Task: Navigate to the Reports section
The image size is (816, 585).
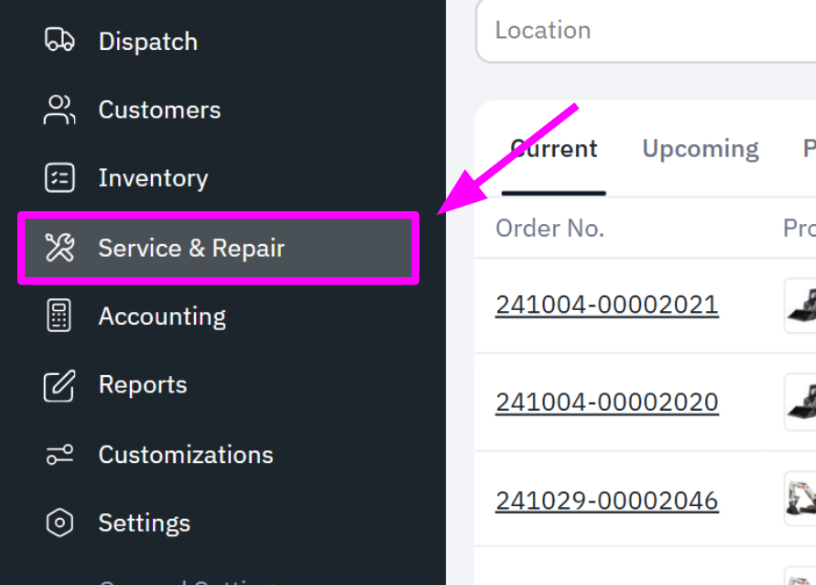Action: tap(143, 385)
